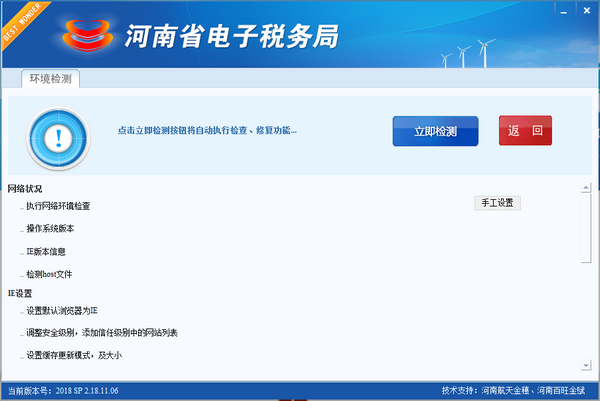Open 手工设置 manual settings

[x=497, y=203]
